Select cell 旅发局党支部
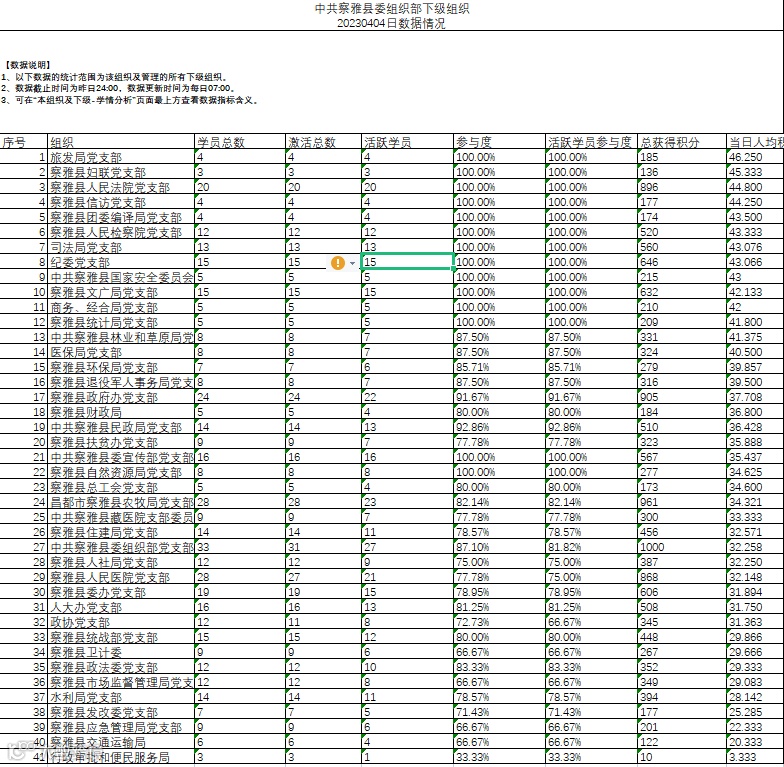The width and height of the screenshot is (784, 767). (x=121, y=157)
